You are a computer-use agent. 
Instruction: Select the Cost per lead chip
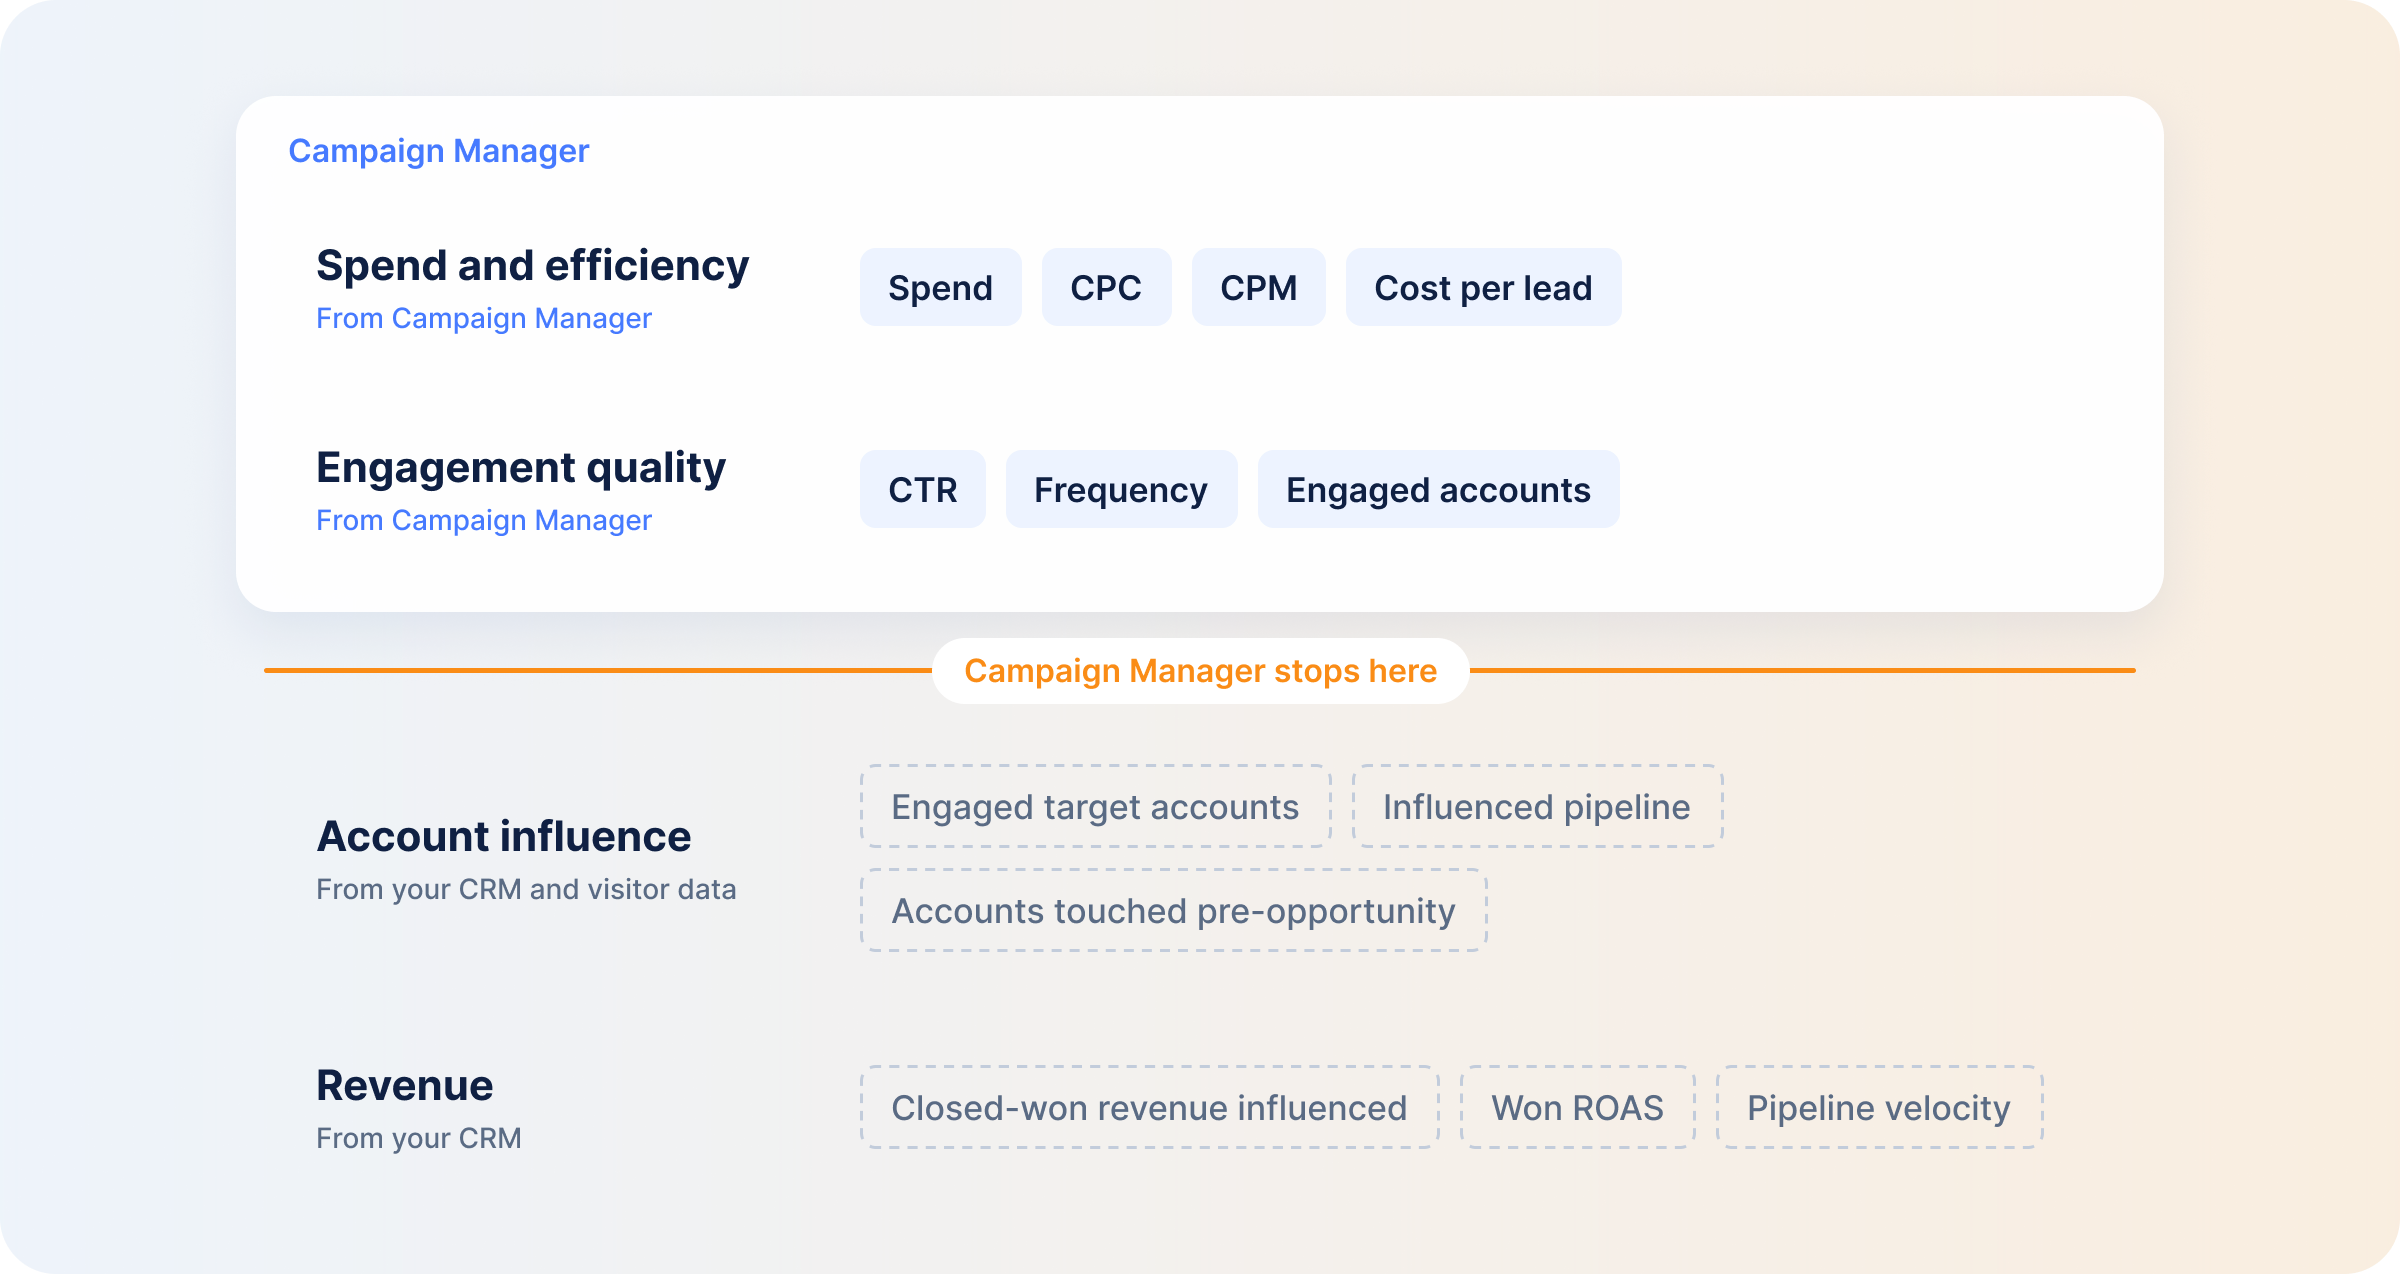click(x=1483, y=287)
